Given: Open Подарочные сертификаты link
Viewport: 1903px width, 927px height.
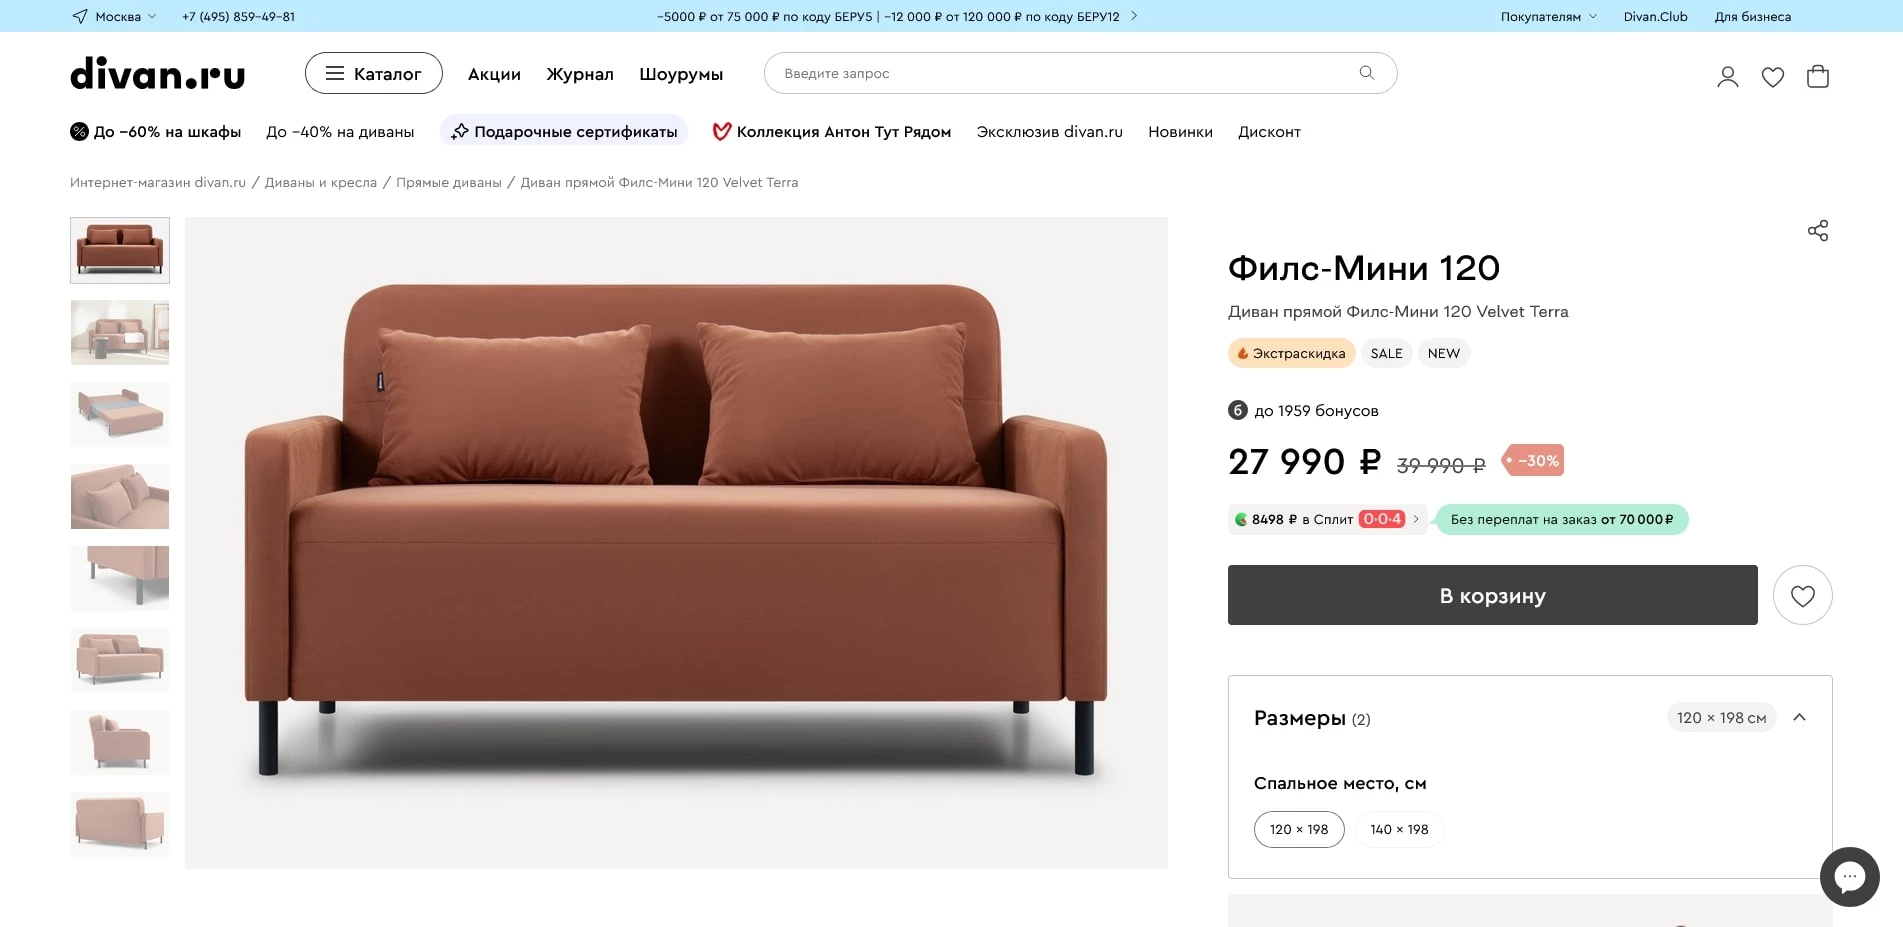Looking at the screenshot, I should coord(564,132).
